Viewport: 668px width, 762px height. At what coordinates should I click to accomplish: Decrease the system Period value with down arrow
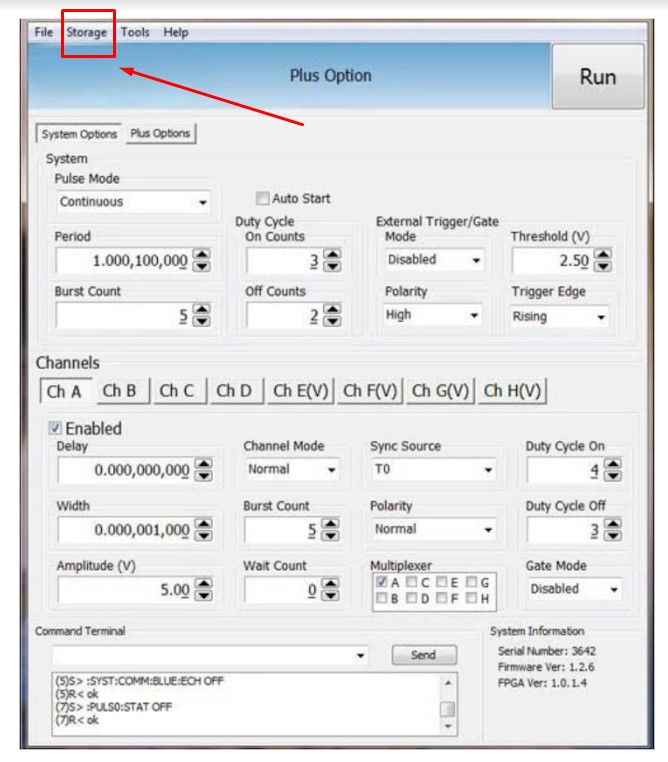tap(202, 266)
